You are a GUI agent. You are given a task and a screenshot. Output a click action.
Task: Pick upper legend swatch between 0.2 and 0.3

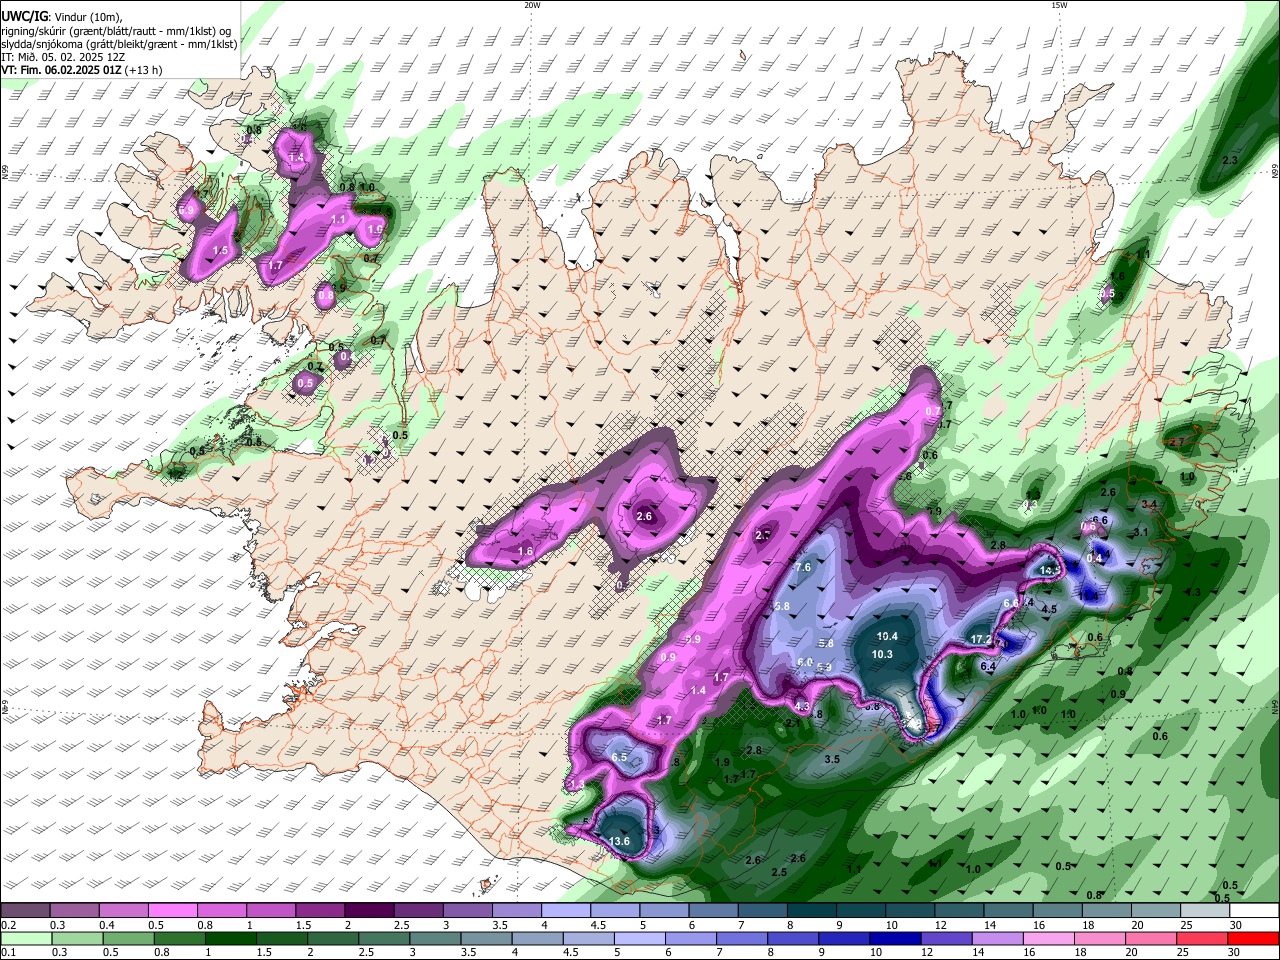point(25,911)
